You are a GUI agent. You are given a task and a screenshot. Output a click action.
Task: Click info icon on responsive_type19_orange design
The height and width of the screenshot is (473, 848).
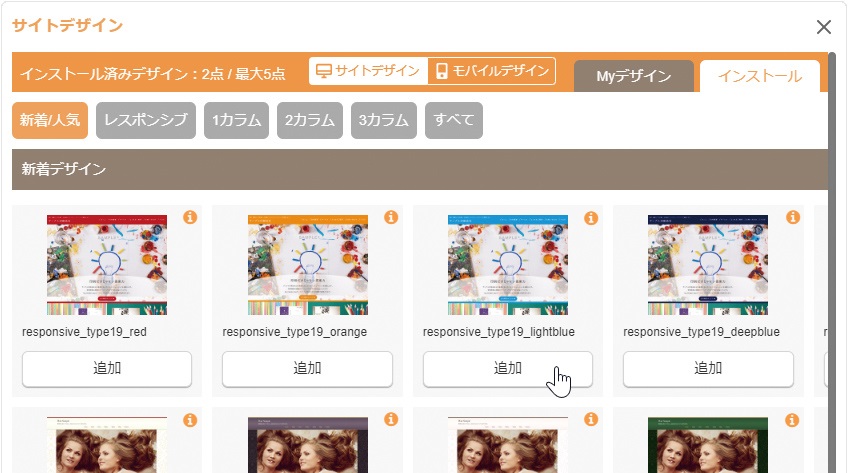pos(391,217)
